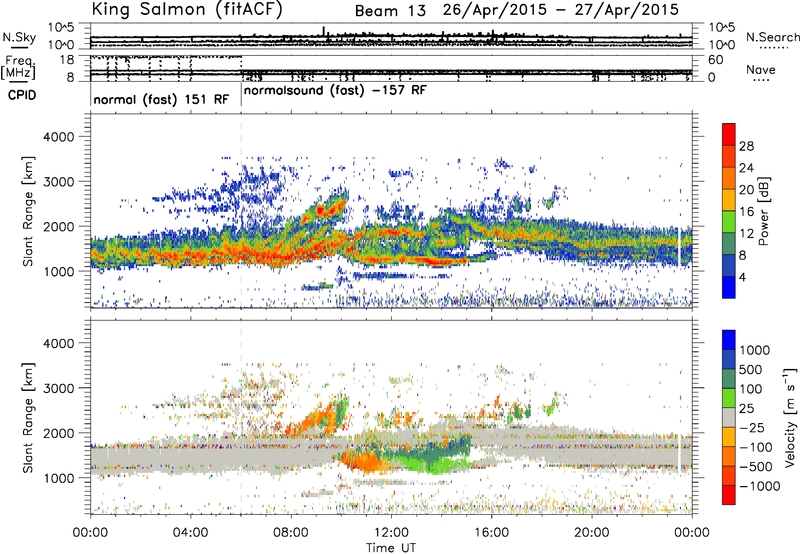Select the 'Beam 13' label in header
800x554 pixels.
pyautogui.click(x=390, y=11)
